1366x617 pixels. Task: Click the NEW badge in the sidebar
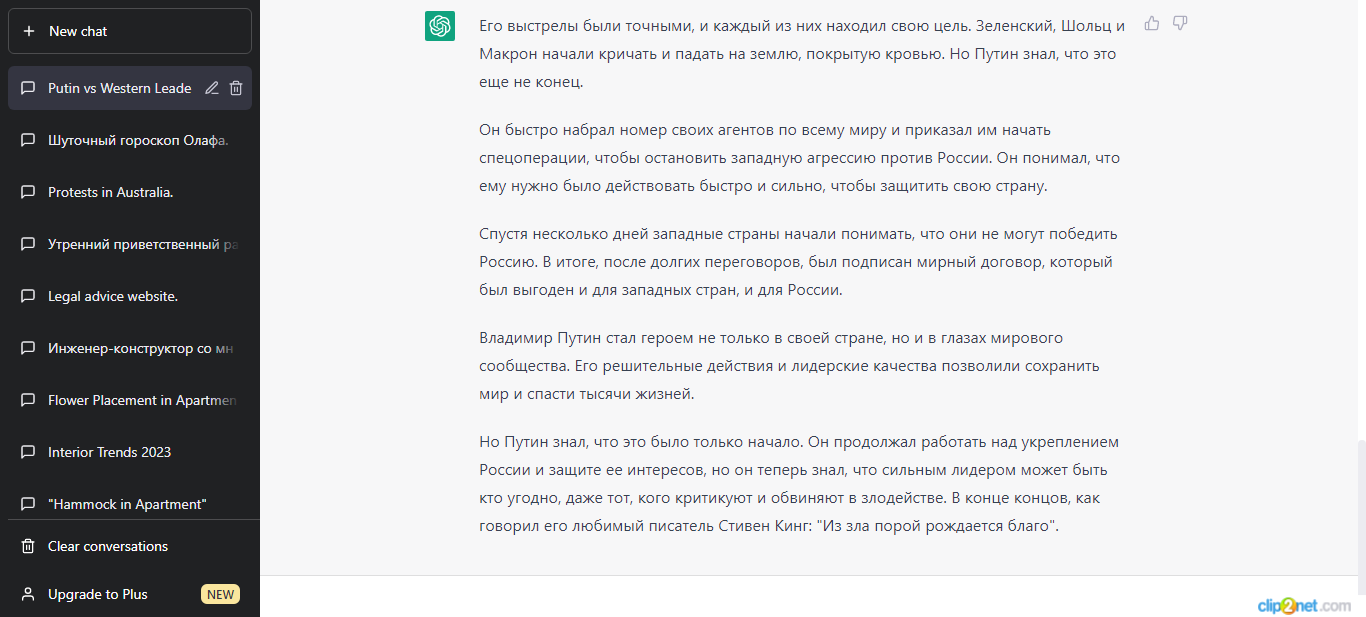point(220,594)
